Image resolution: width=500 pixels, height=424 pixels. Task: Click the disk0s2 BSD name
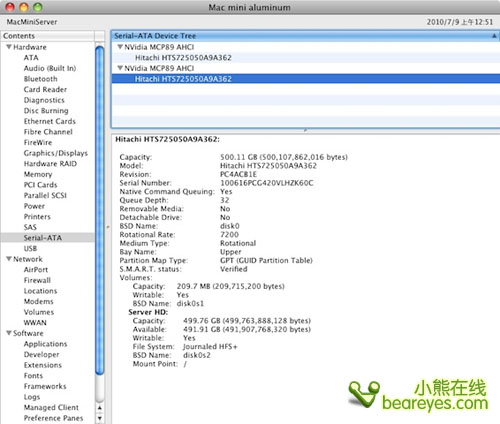point(197,355)
